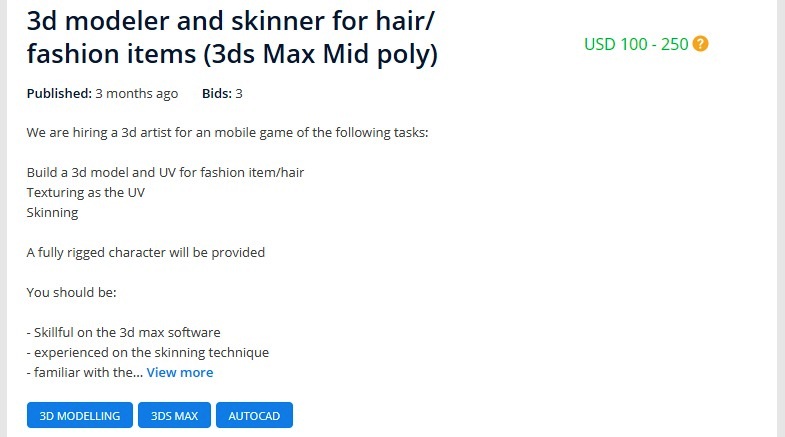Click the truncated 'familiar with the...' text
Viewport: 785px width, 437px height.
(x=85, y=373)
